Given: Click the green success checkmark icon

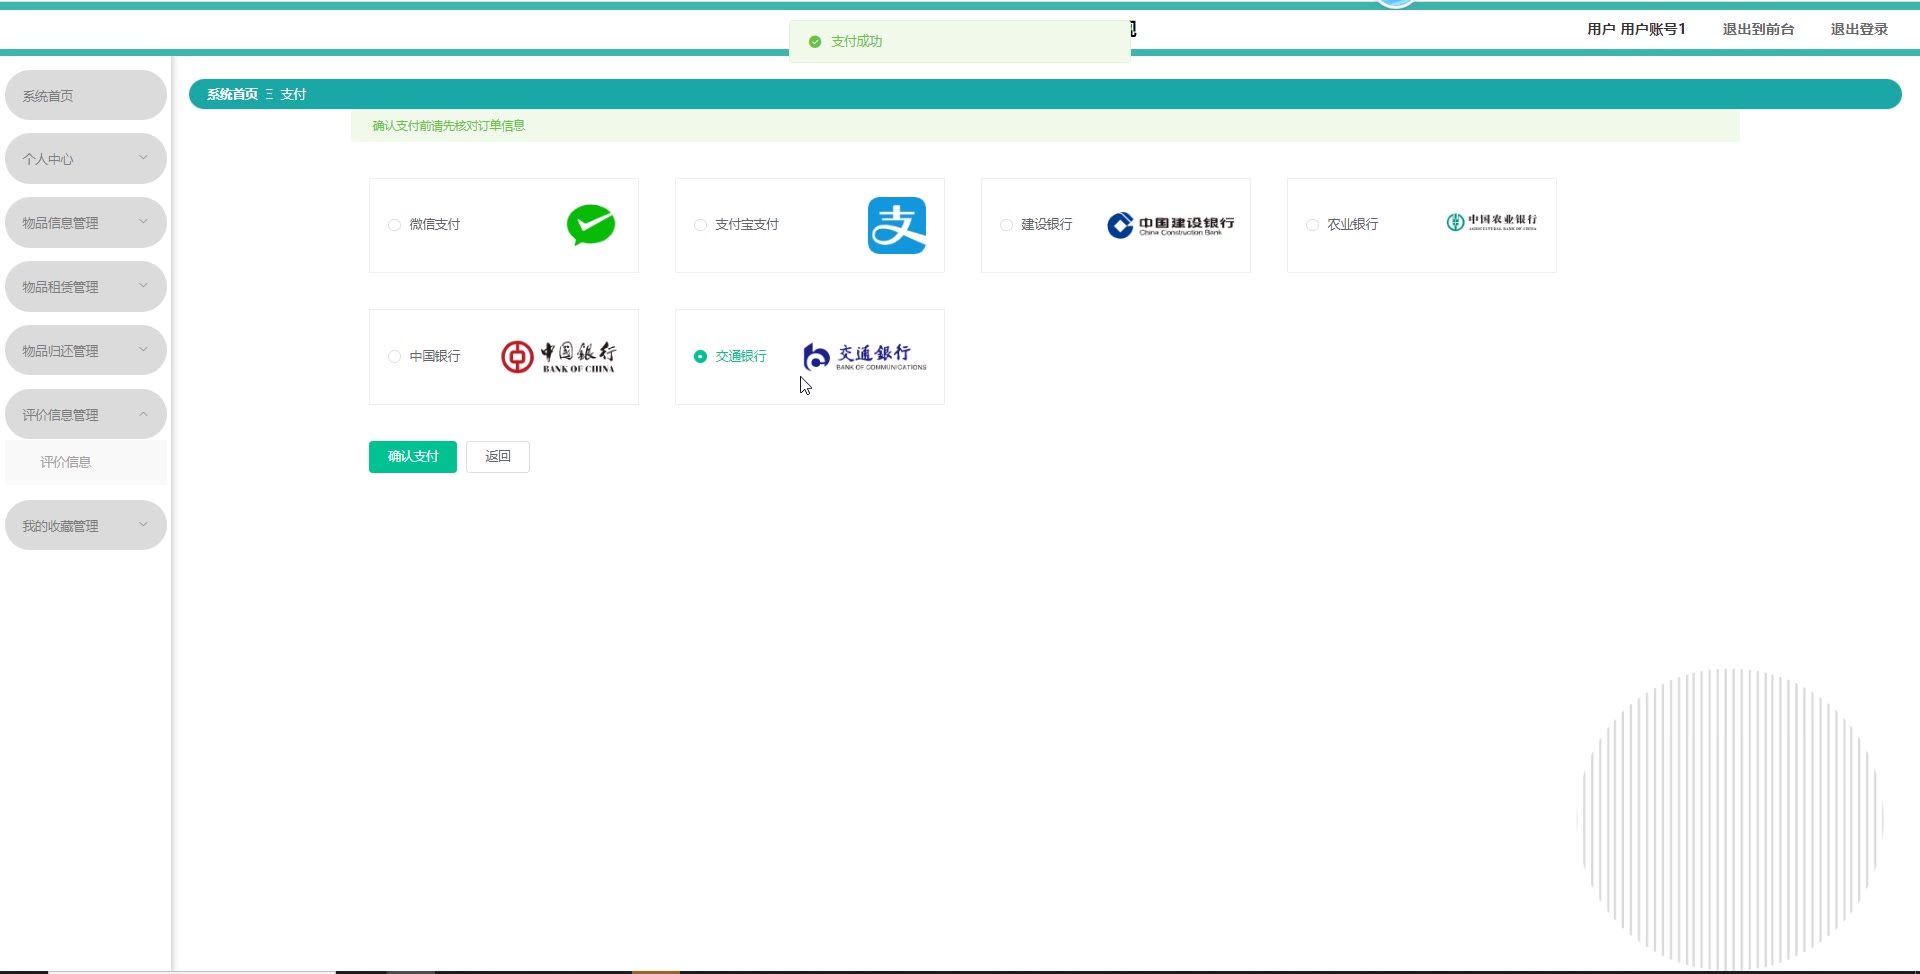Looking at the screenshot, I should [x=815, y=42].
